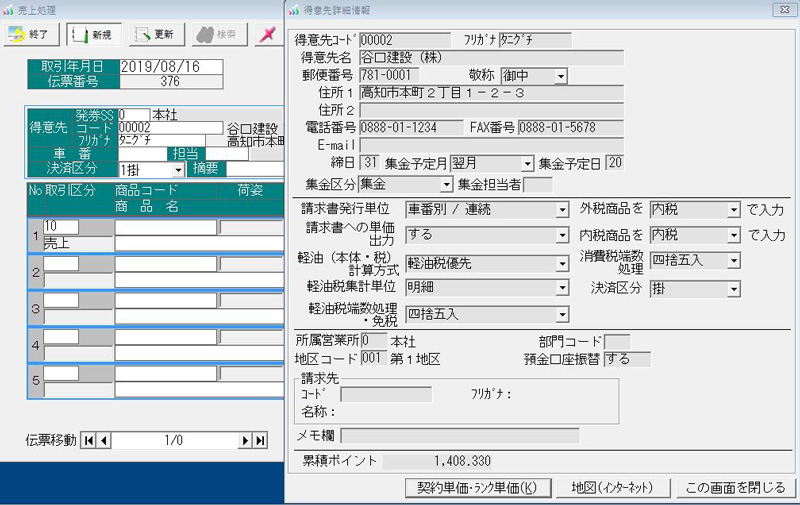
Task: Go to next slip in 伝票移動
Action: tap(244, 440)
